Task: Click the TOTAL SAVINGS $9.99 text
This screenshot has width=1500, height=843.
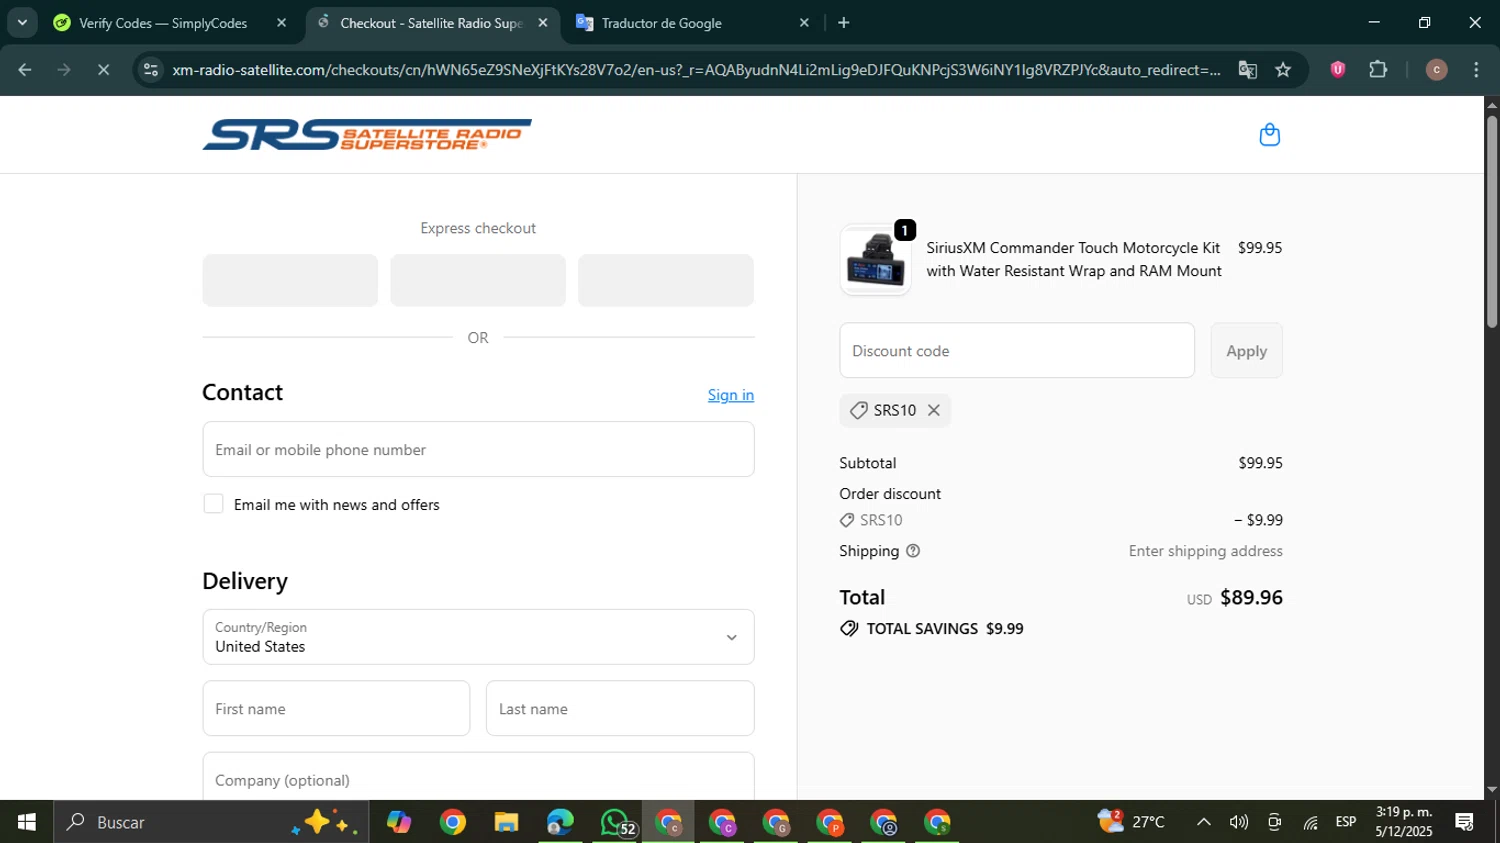Action: pos(945,629)
